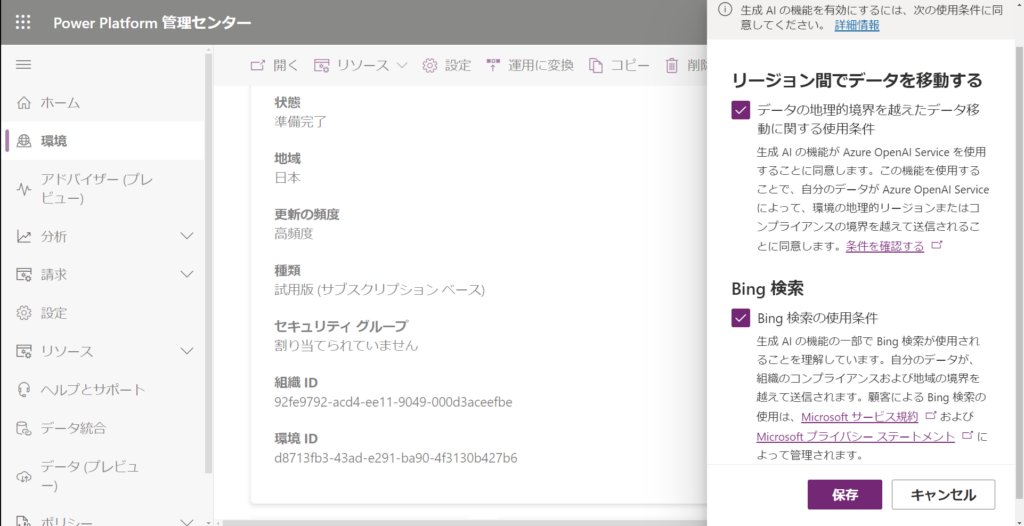This screenshot has height=526, width=1024.
Task: Expand the ポリシー sidebar section chevron
Action: (x=187, y=521)
